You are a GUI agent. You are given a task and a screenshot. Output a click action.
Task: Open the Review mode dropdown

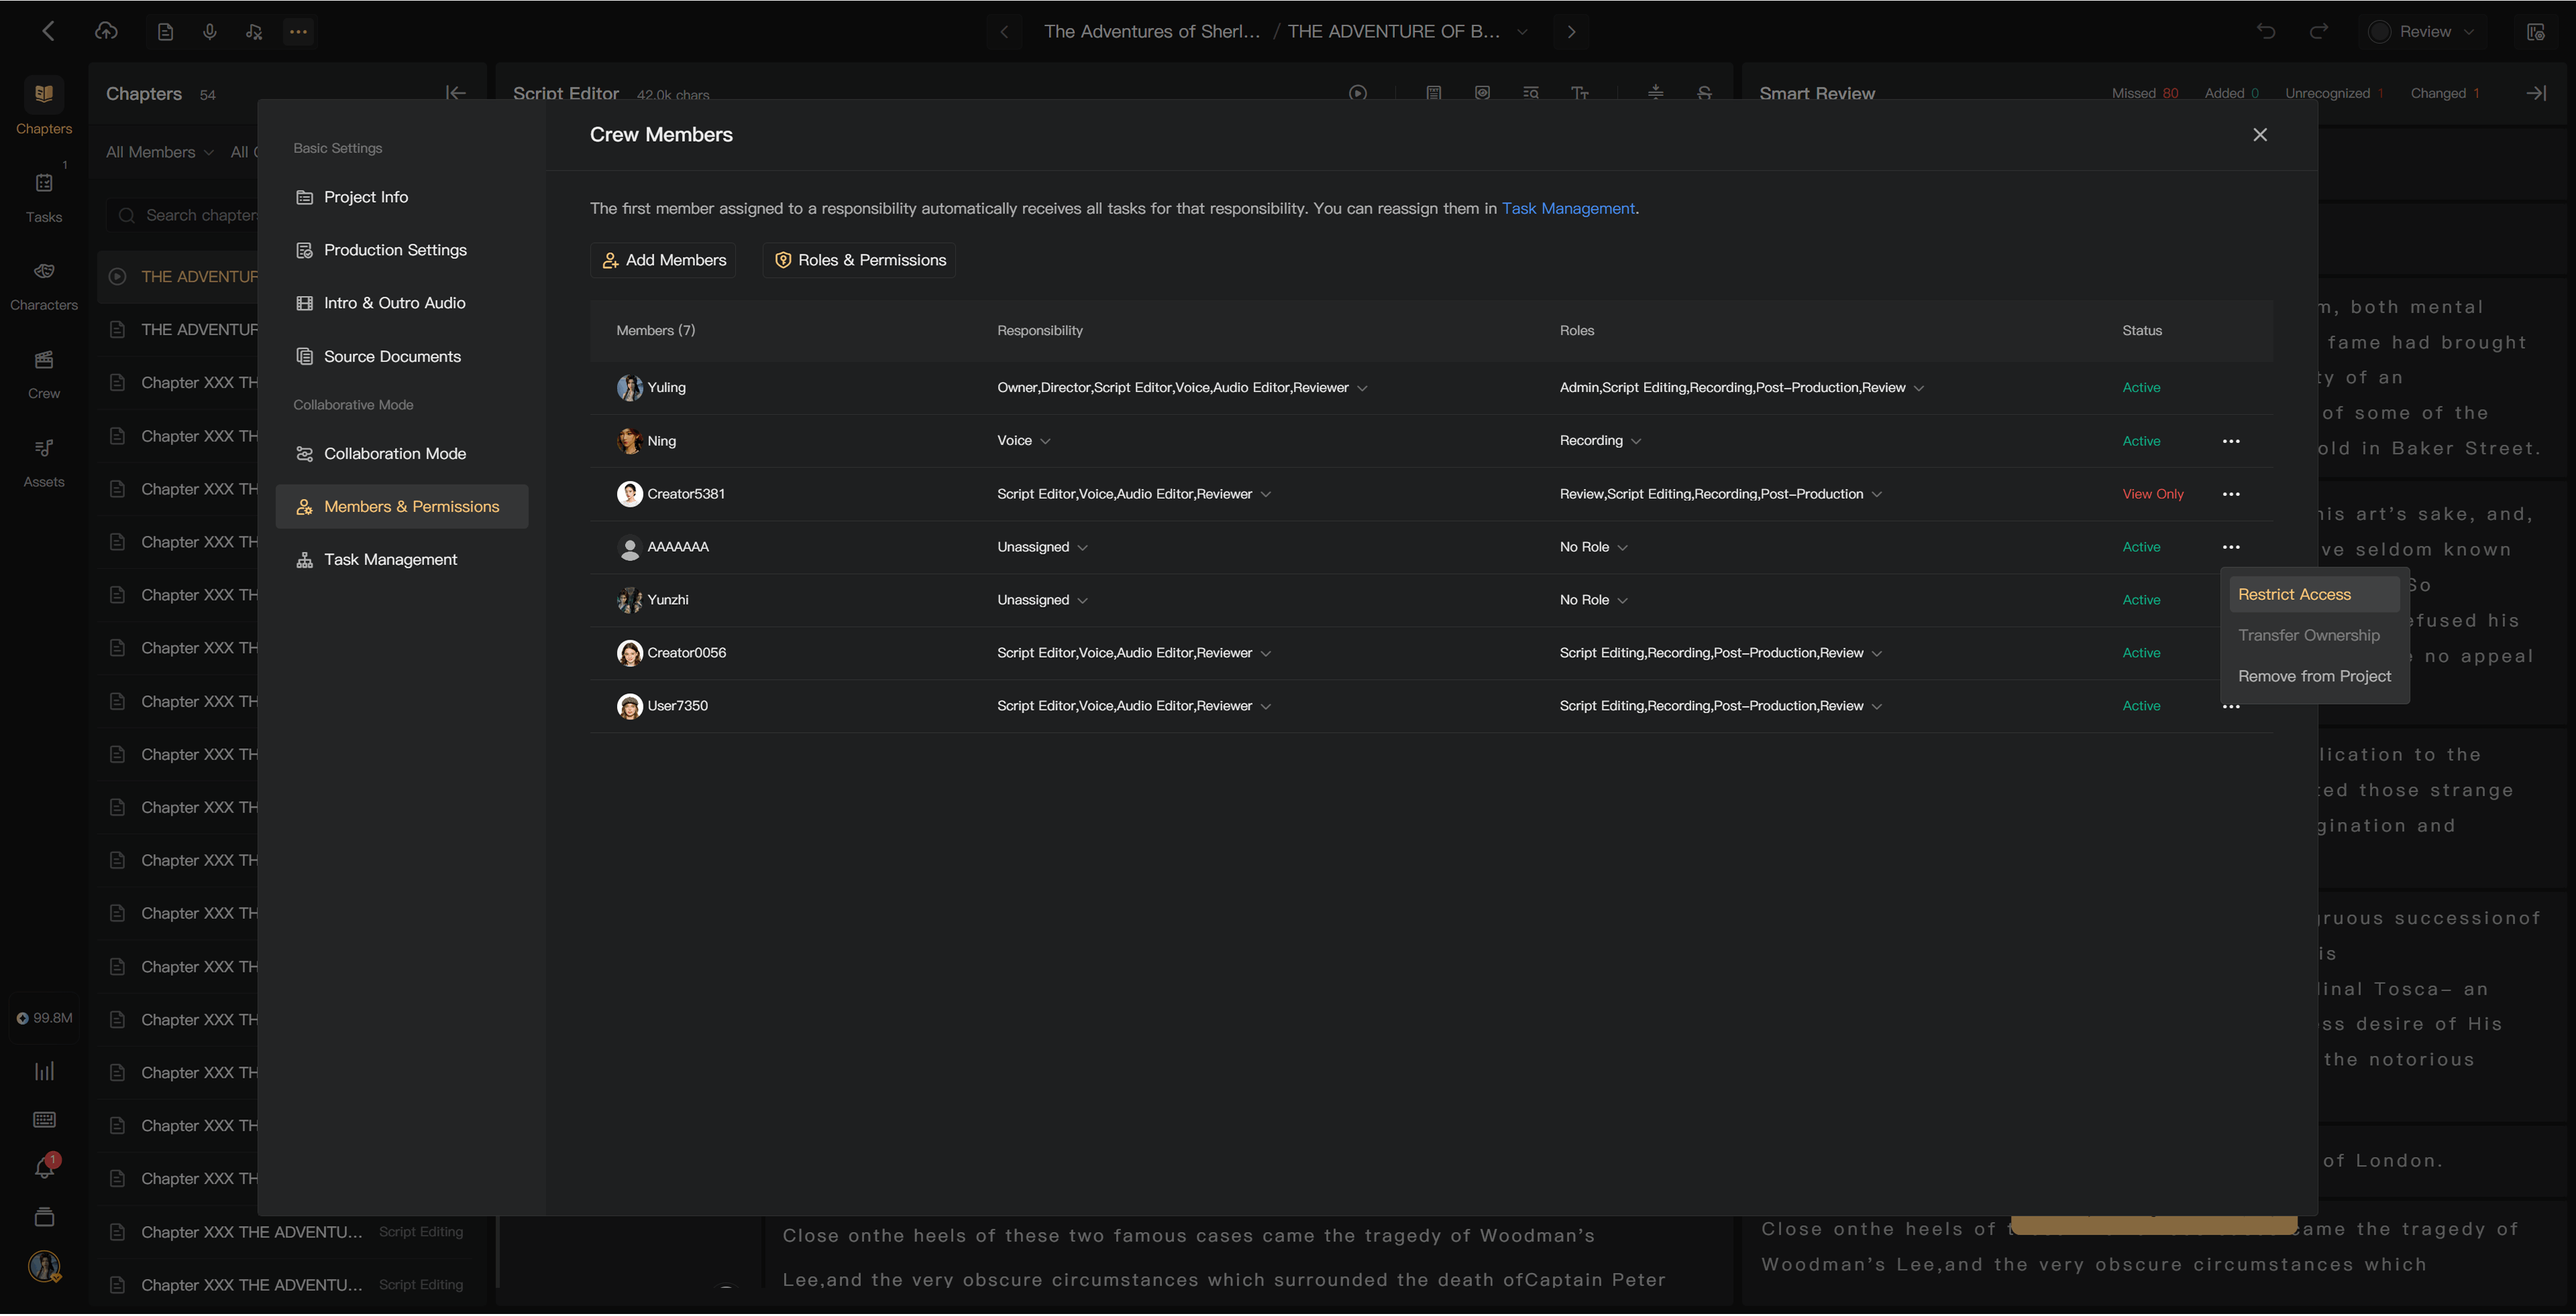pyautogui.click(x=2421, y=31)
